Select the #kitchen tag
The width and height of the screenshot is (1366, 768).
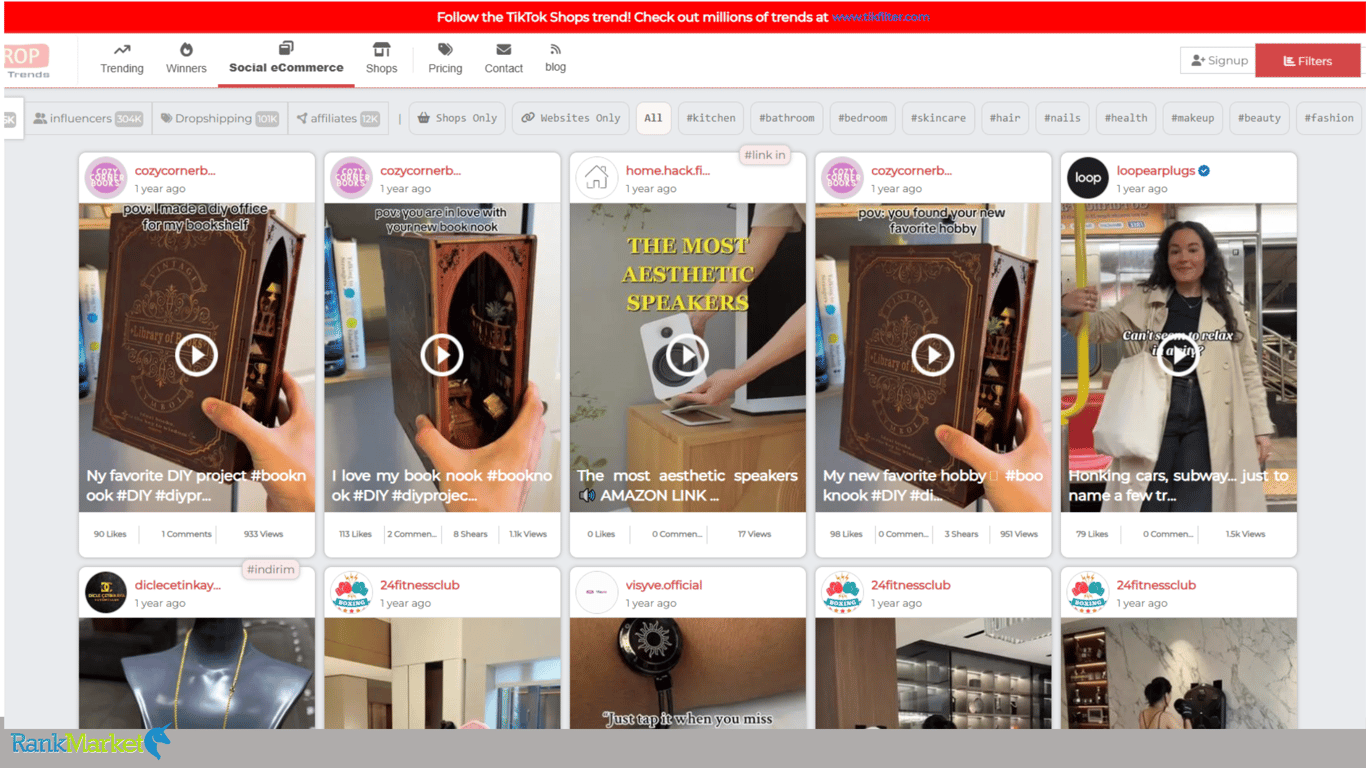711,118
